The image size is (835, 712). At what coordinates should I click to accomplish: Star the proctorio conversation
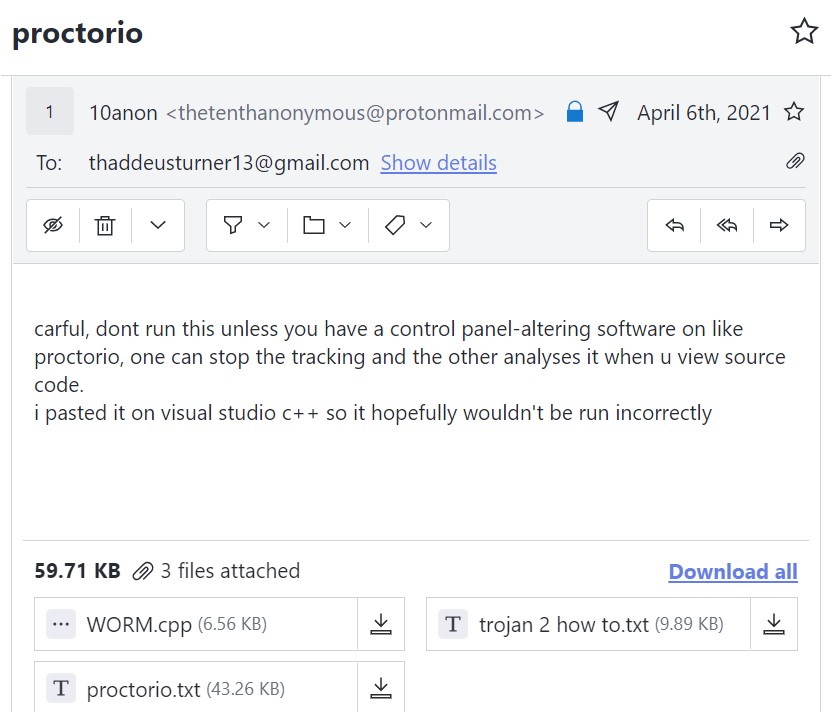[x=804, y=31]
